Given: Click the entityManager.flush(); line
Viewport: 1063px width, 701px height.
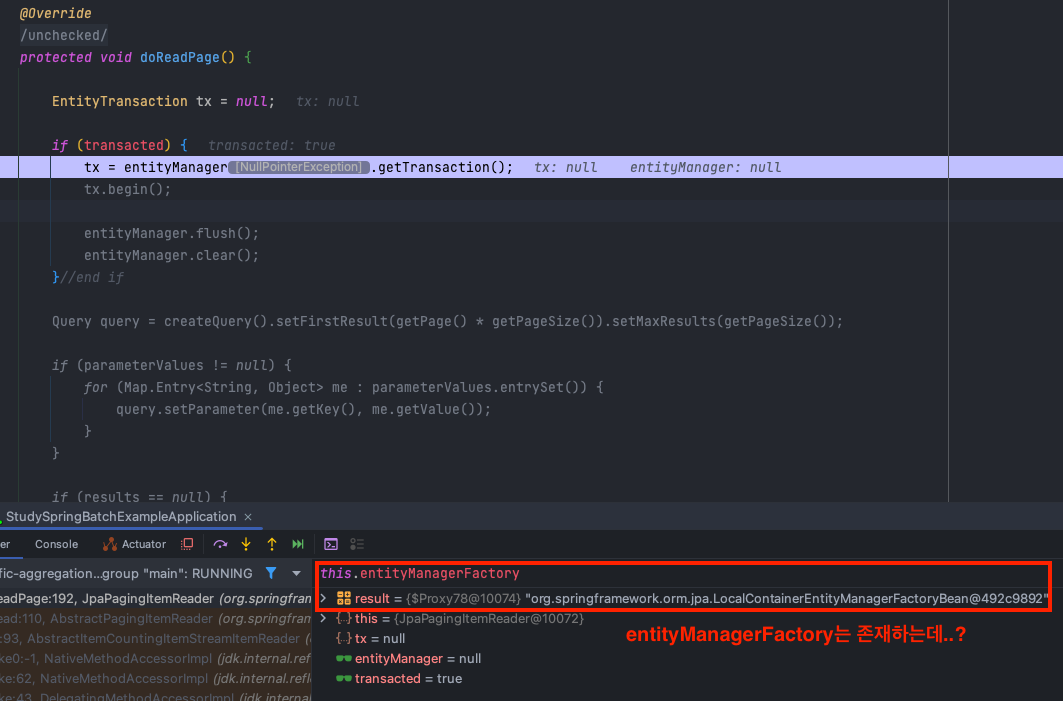Looking at the screenshot, I should (x=172, y=233).
